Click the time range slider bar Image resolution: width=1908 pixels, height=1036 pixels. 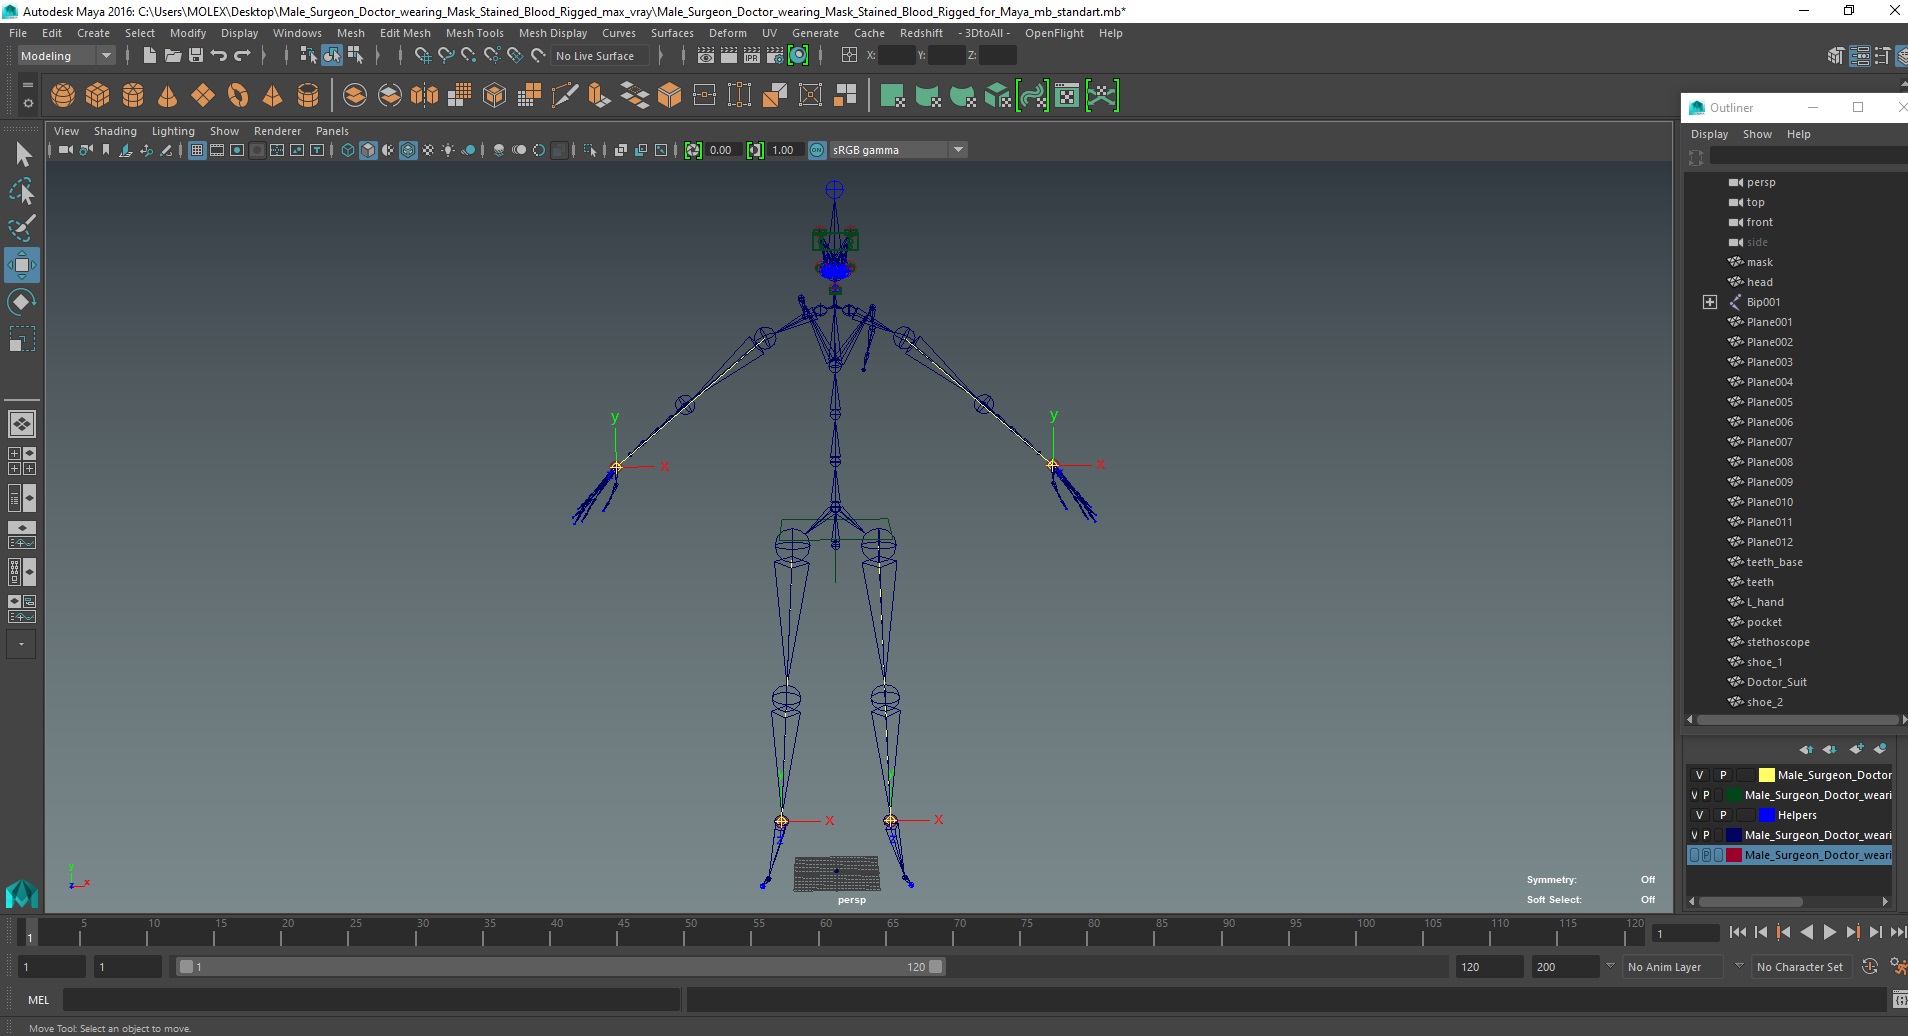tap(560, 967)
